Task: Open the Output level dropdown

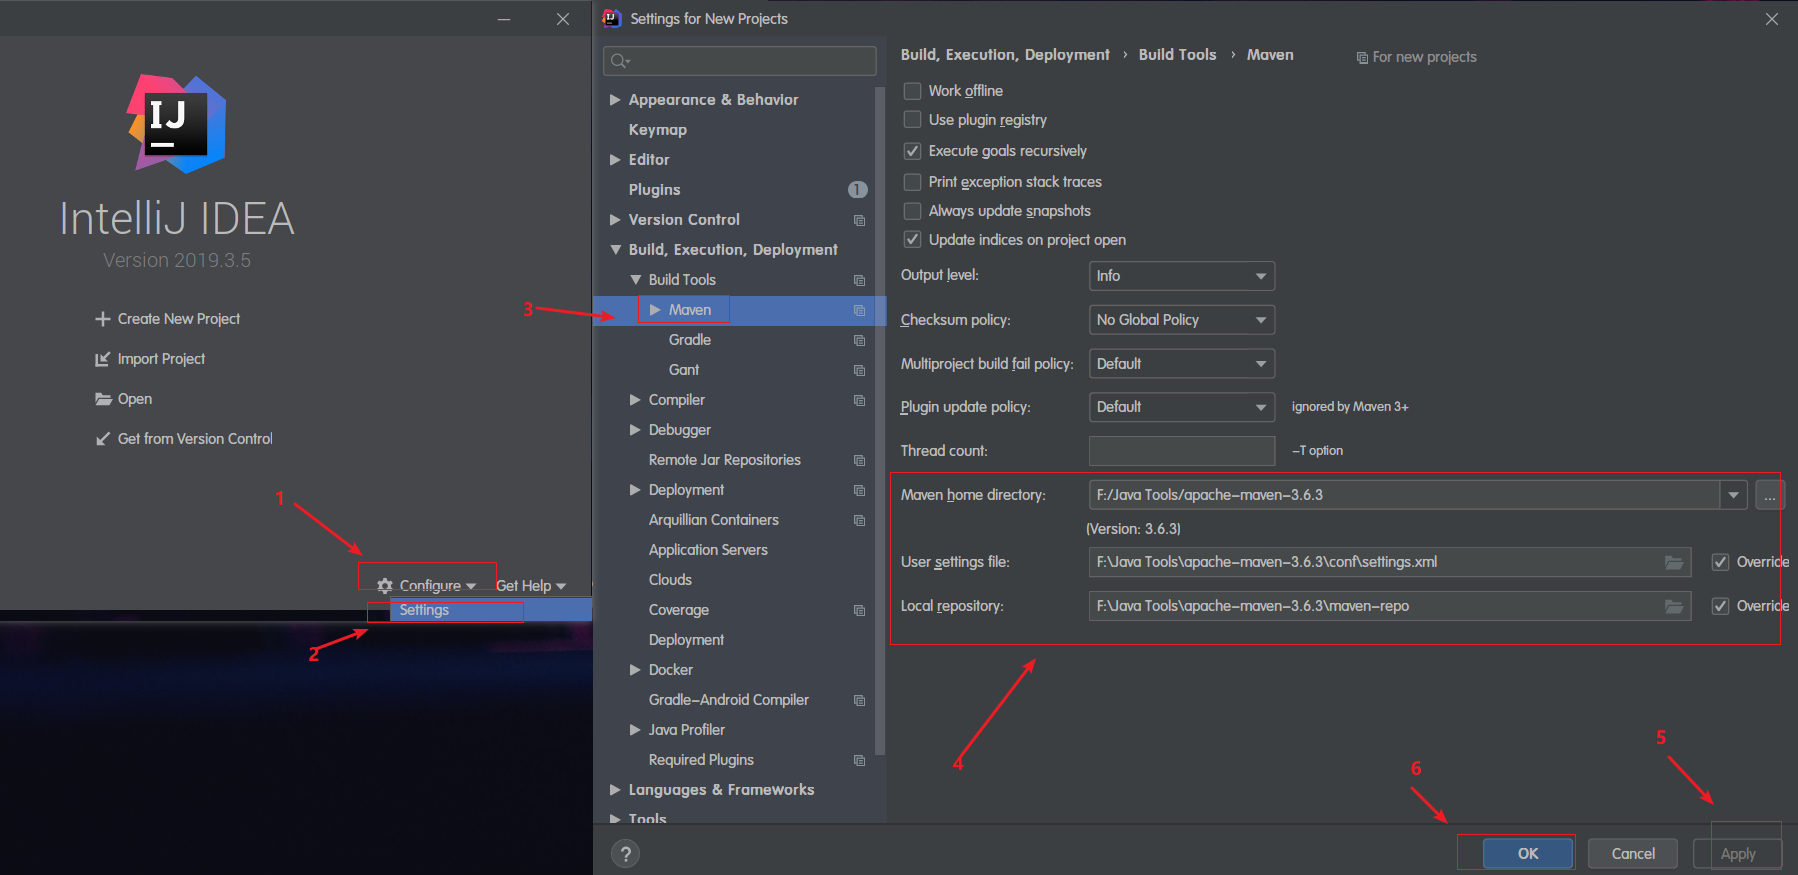Action: (1182, 276)
